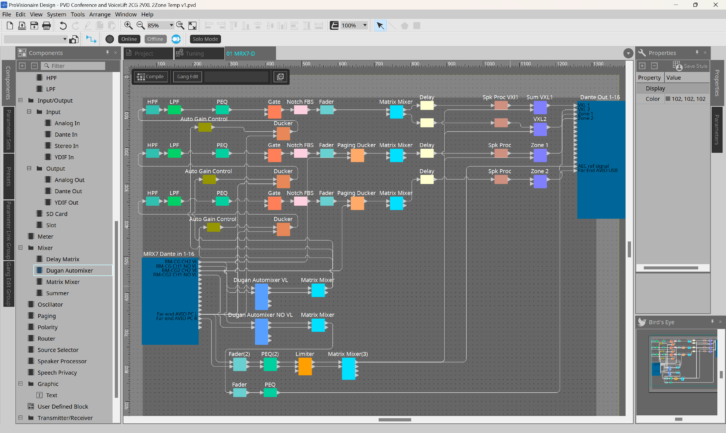
Task: Select the orange Limiter component block
Action: click(305, 367)
